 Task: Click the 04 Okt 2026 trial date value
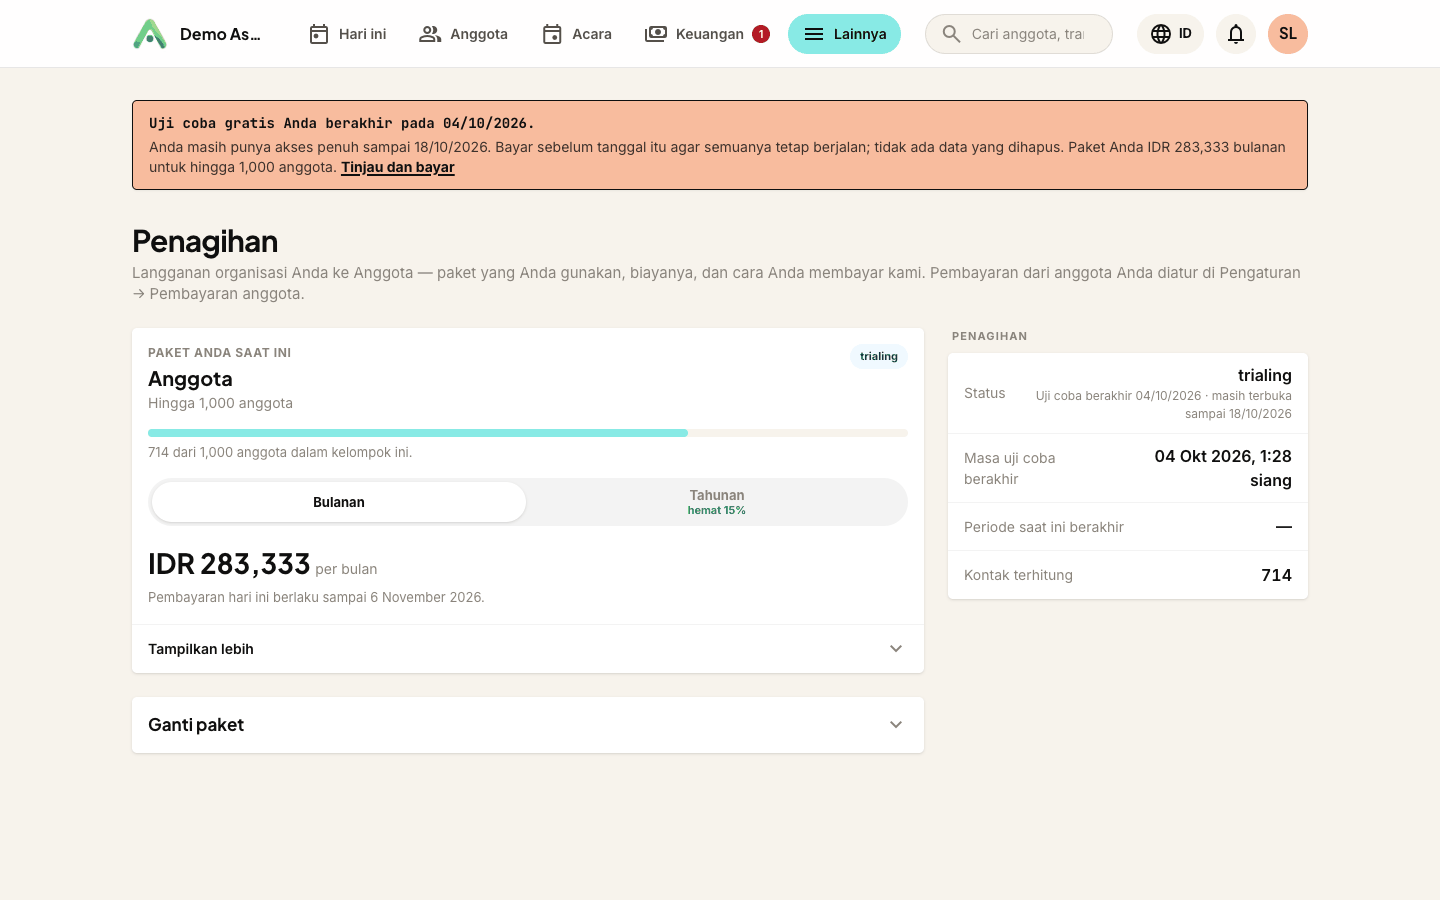(x=1223, y=468)
